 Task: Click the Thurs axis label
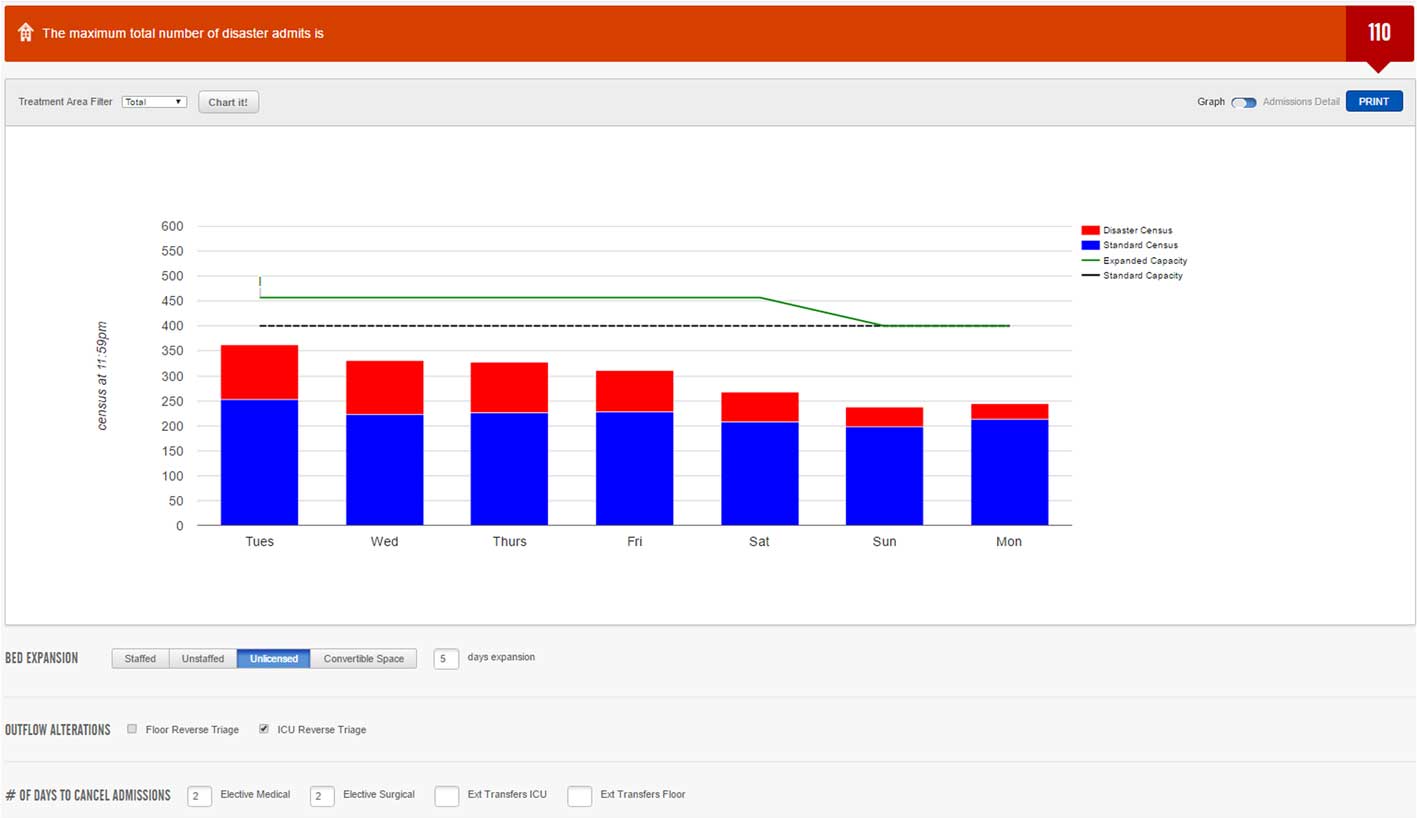click(509, 542)
